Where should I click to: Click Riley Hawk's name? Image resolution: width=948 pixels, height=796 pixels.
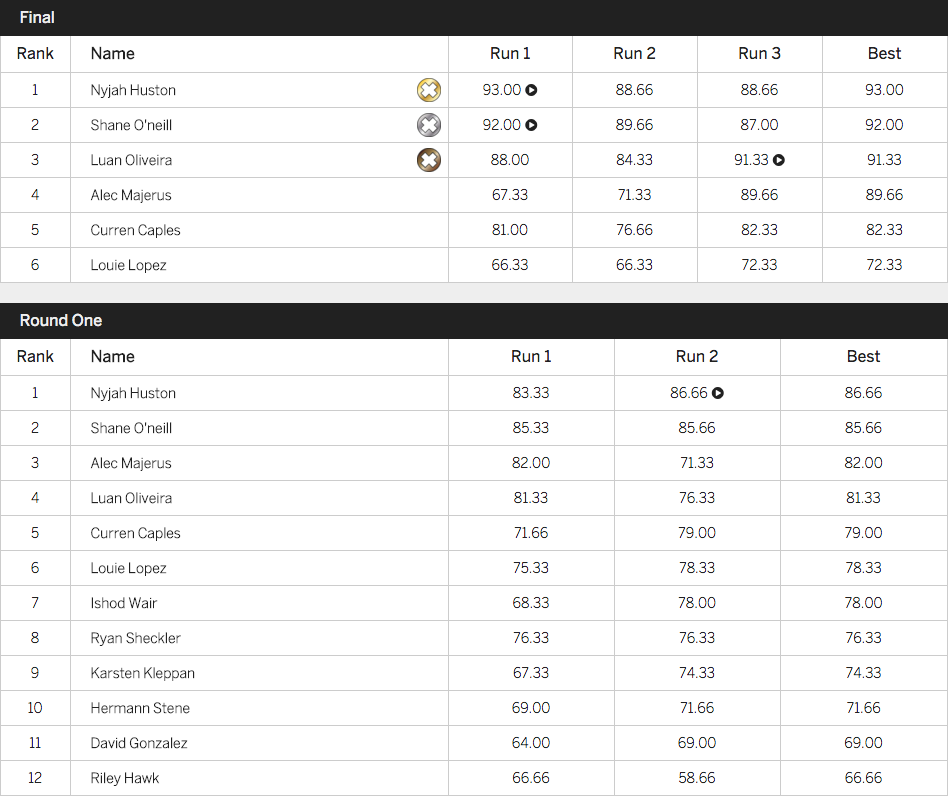[x=125, y=778]
